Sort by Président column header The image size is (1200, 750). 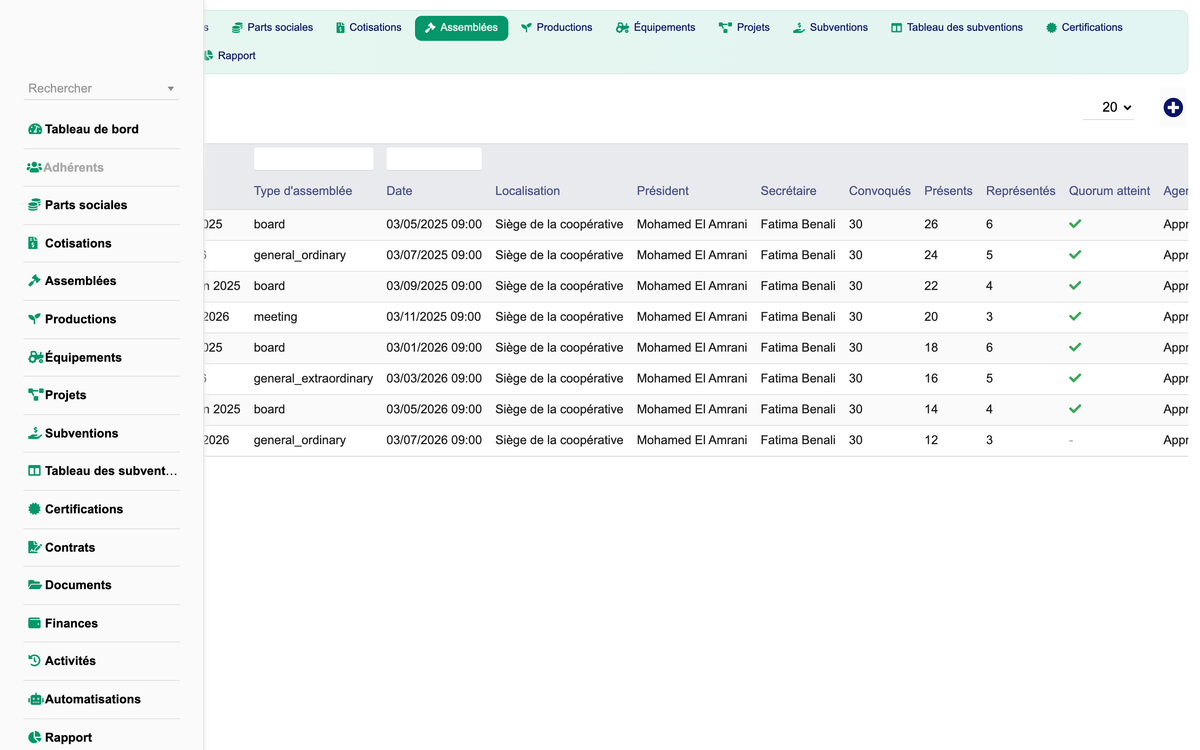663,191
